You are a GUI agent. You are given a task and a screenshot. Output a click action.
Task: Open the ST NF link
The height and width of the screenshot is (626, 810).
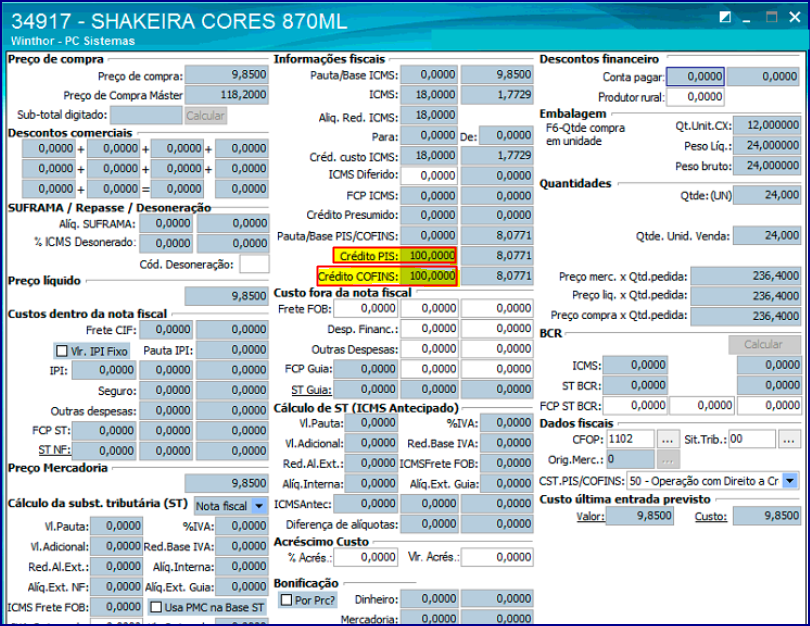pos(54,450)
